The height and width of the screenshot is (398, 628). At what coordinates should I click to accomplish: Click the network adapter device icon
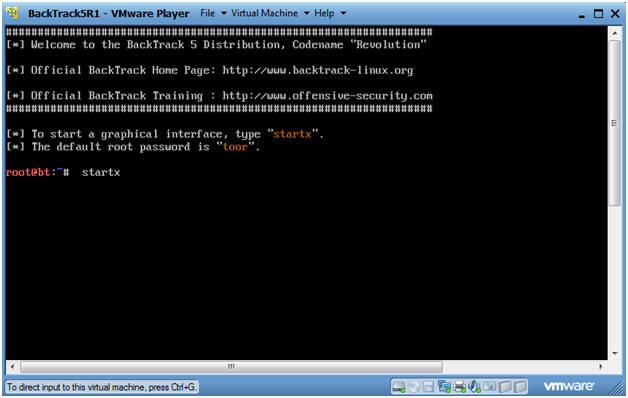pos(444,386)
